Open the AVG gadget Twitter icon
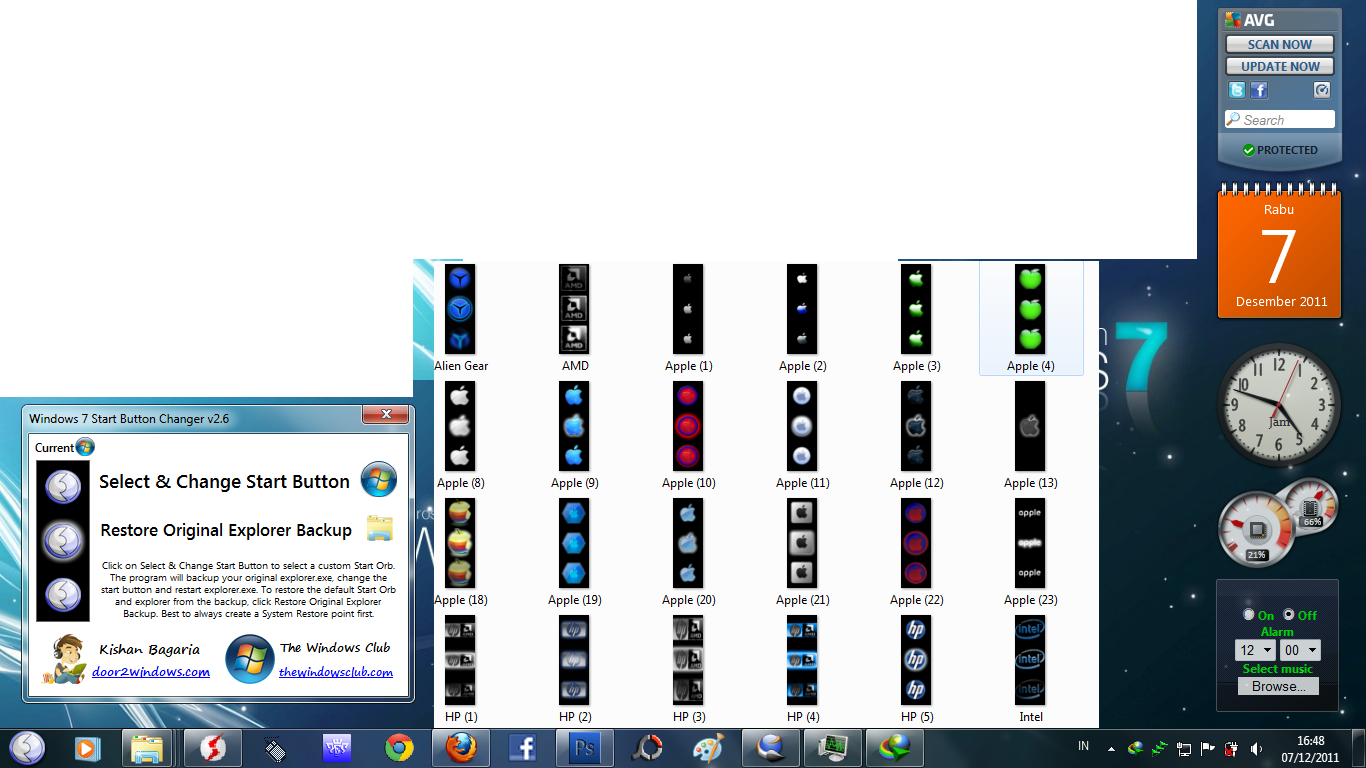 click(x=1237, y=90)
